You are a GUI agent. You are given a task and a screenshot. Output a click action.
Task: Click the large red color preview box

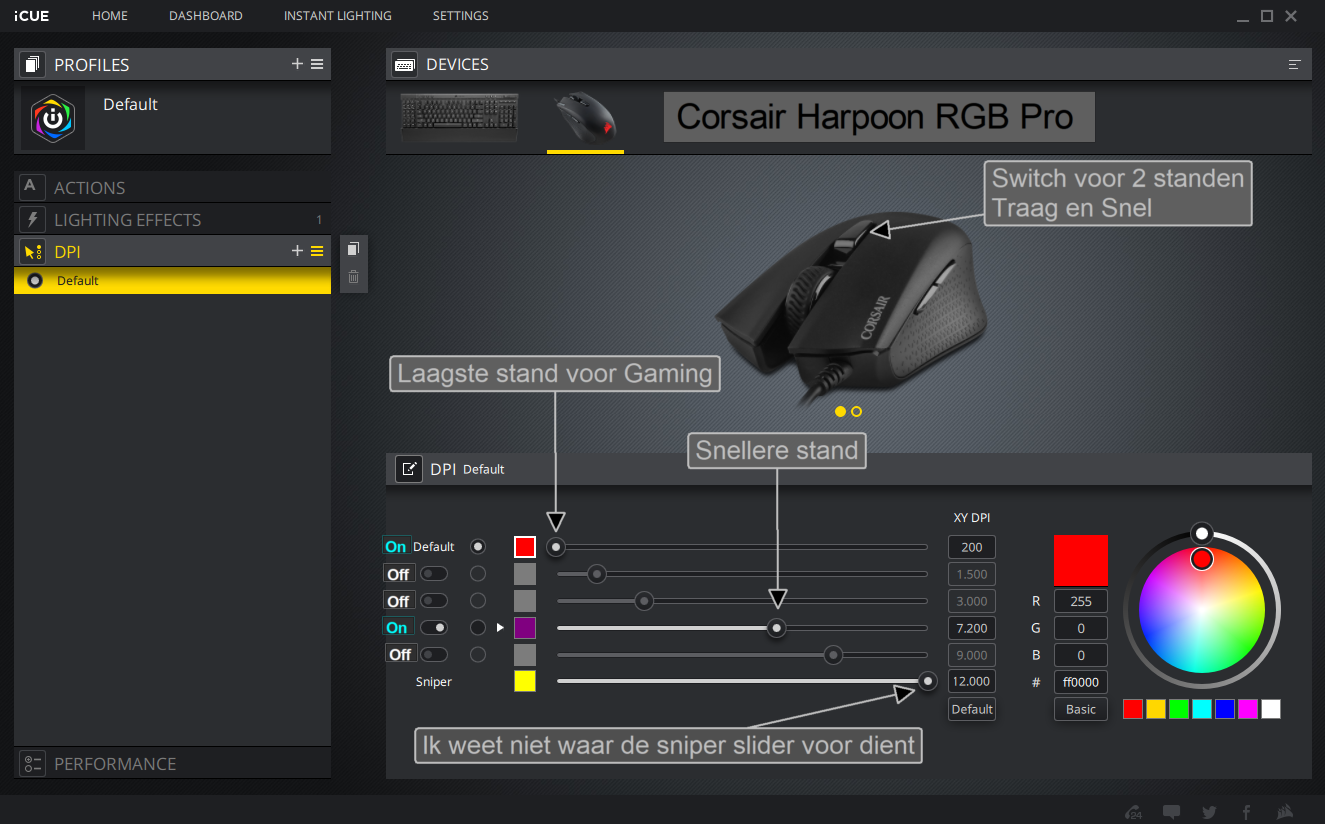(x=1081, y=560)
